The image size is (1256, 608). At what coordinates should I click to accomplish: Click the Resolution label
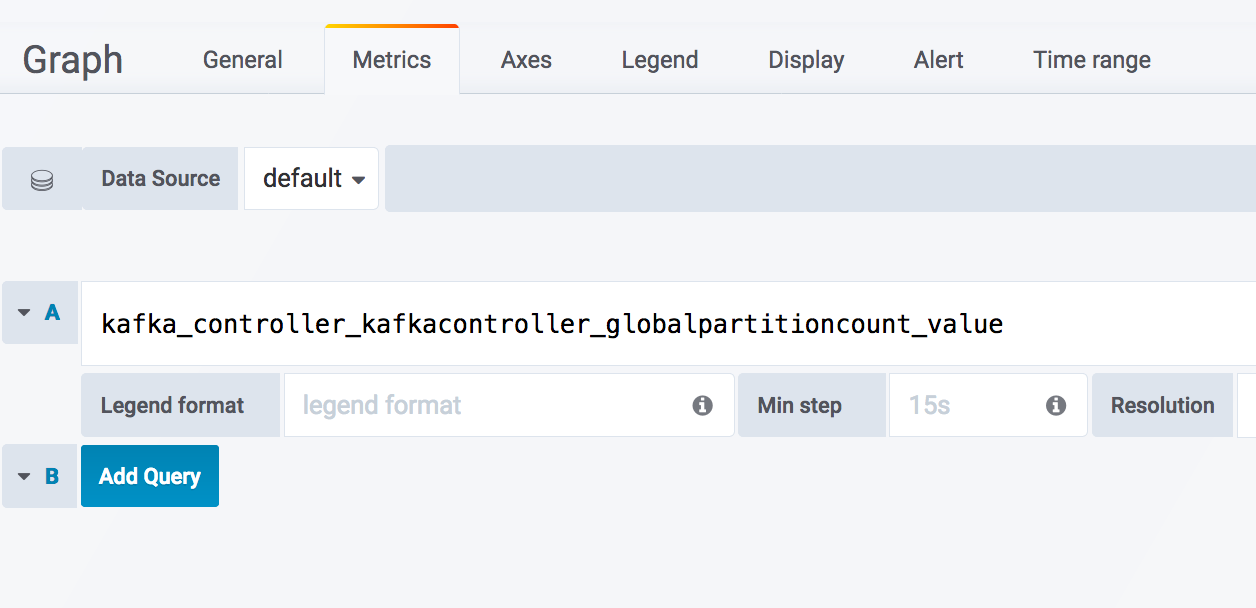1163,405
